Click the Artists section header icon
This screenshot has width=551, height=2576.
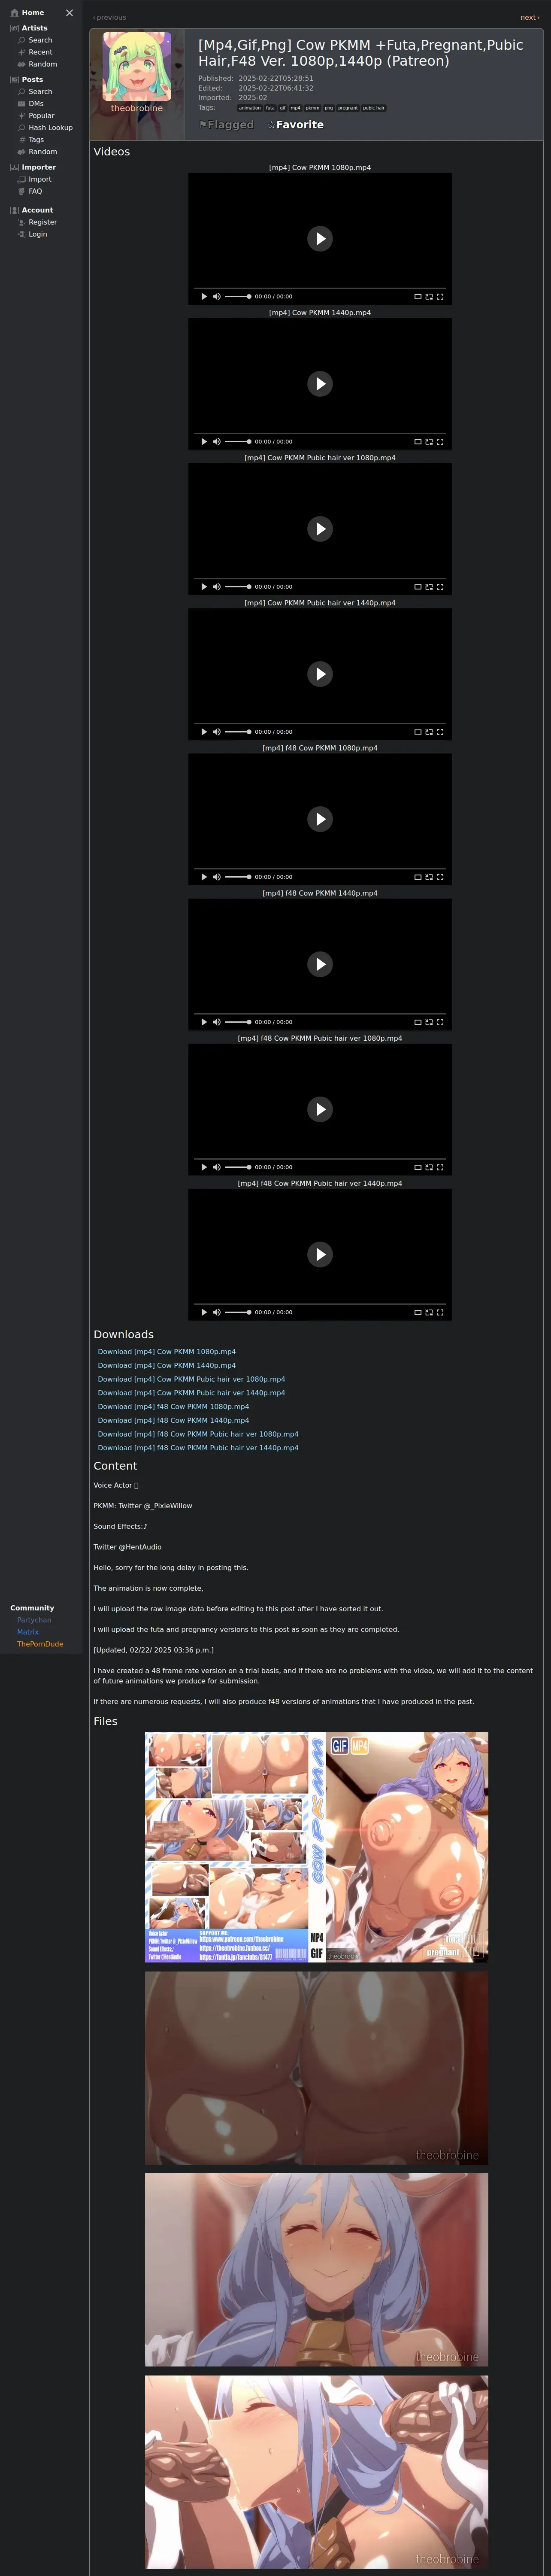click(x=14, y=28)
